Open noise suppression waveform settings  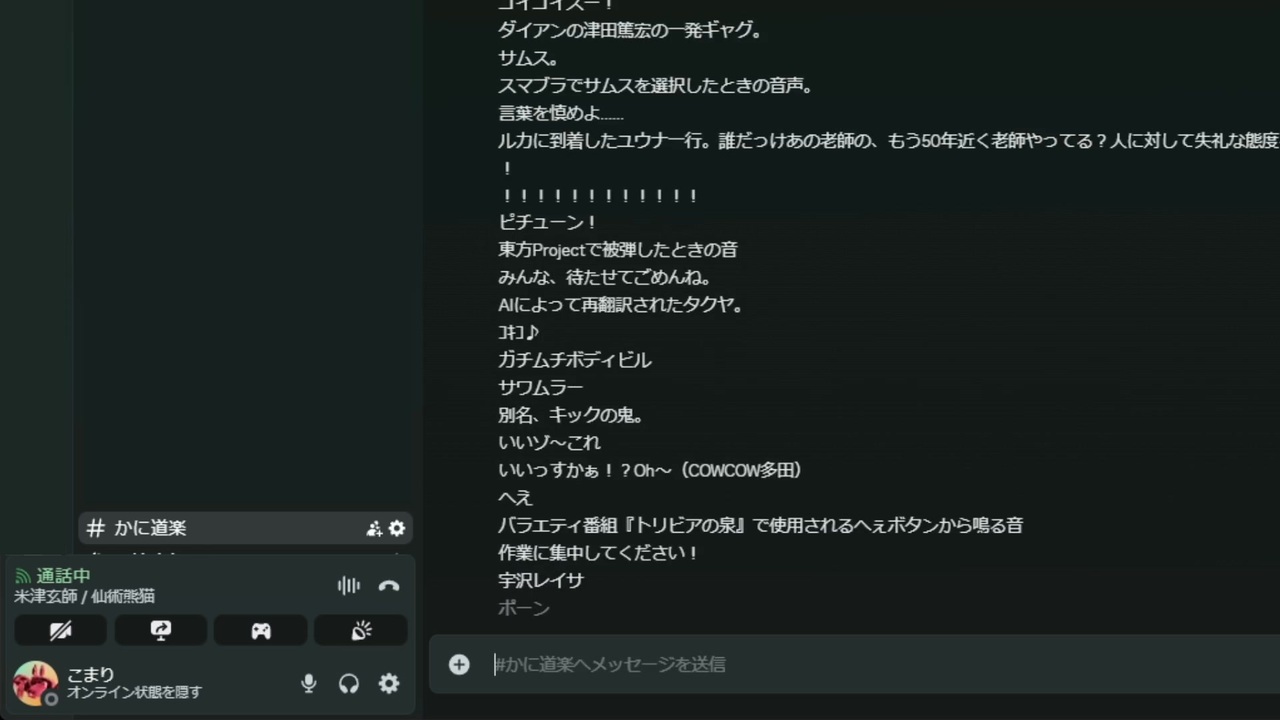coord(348,586)
